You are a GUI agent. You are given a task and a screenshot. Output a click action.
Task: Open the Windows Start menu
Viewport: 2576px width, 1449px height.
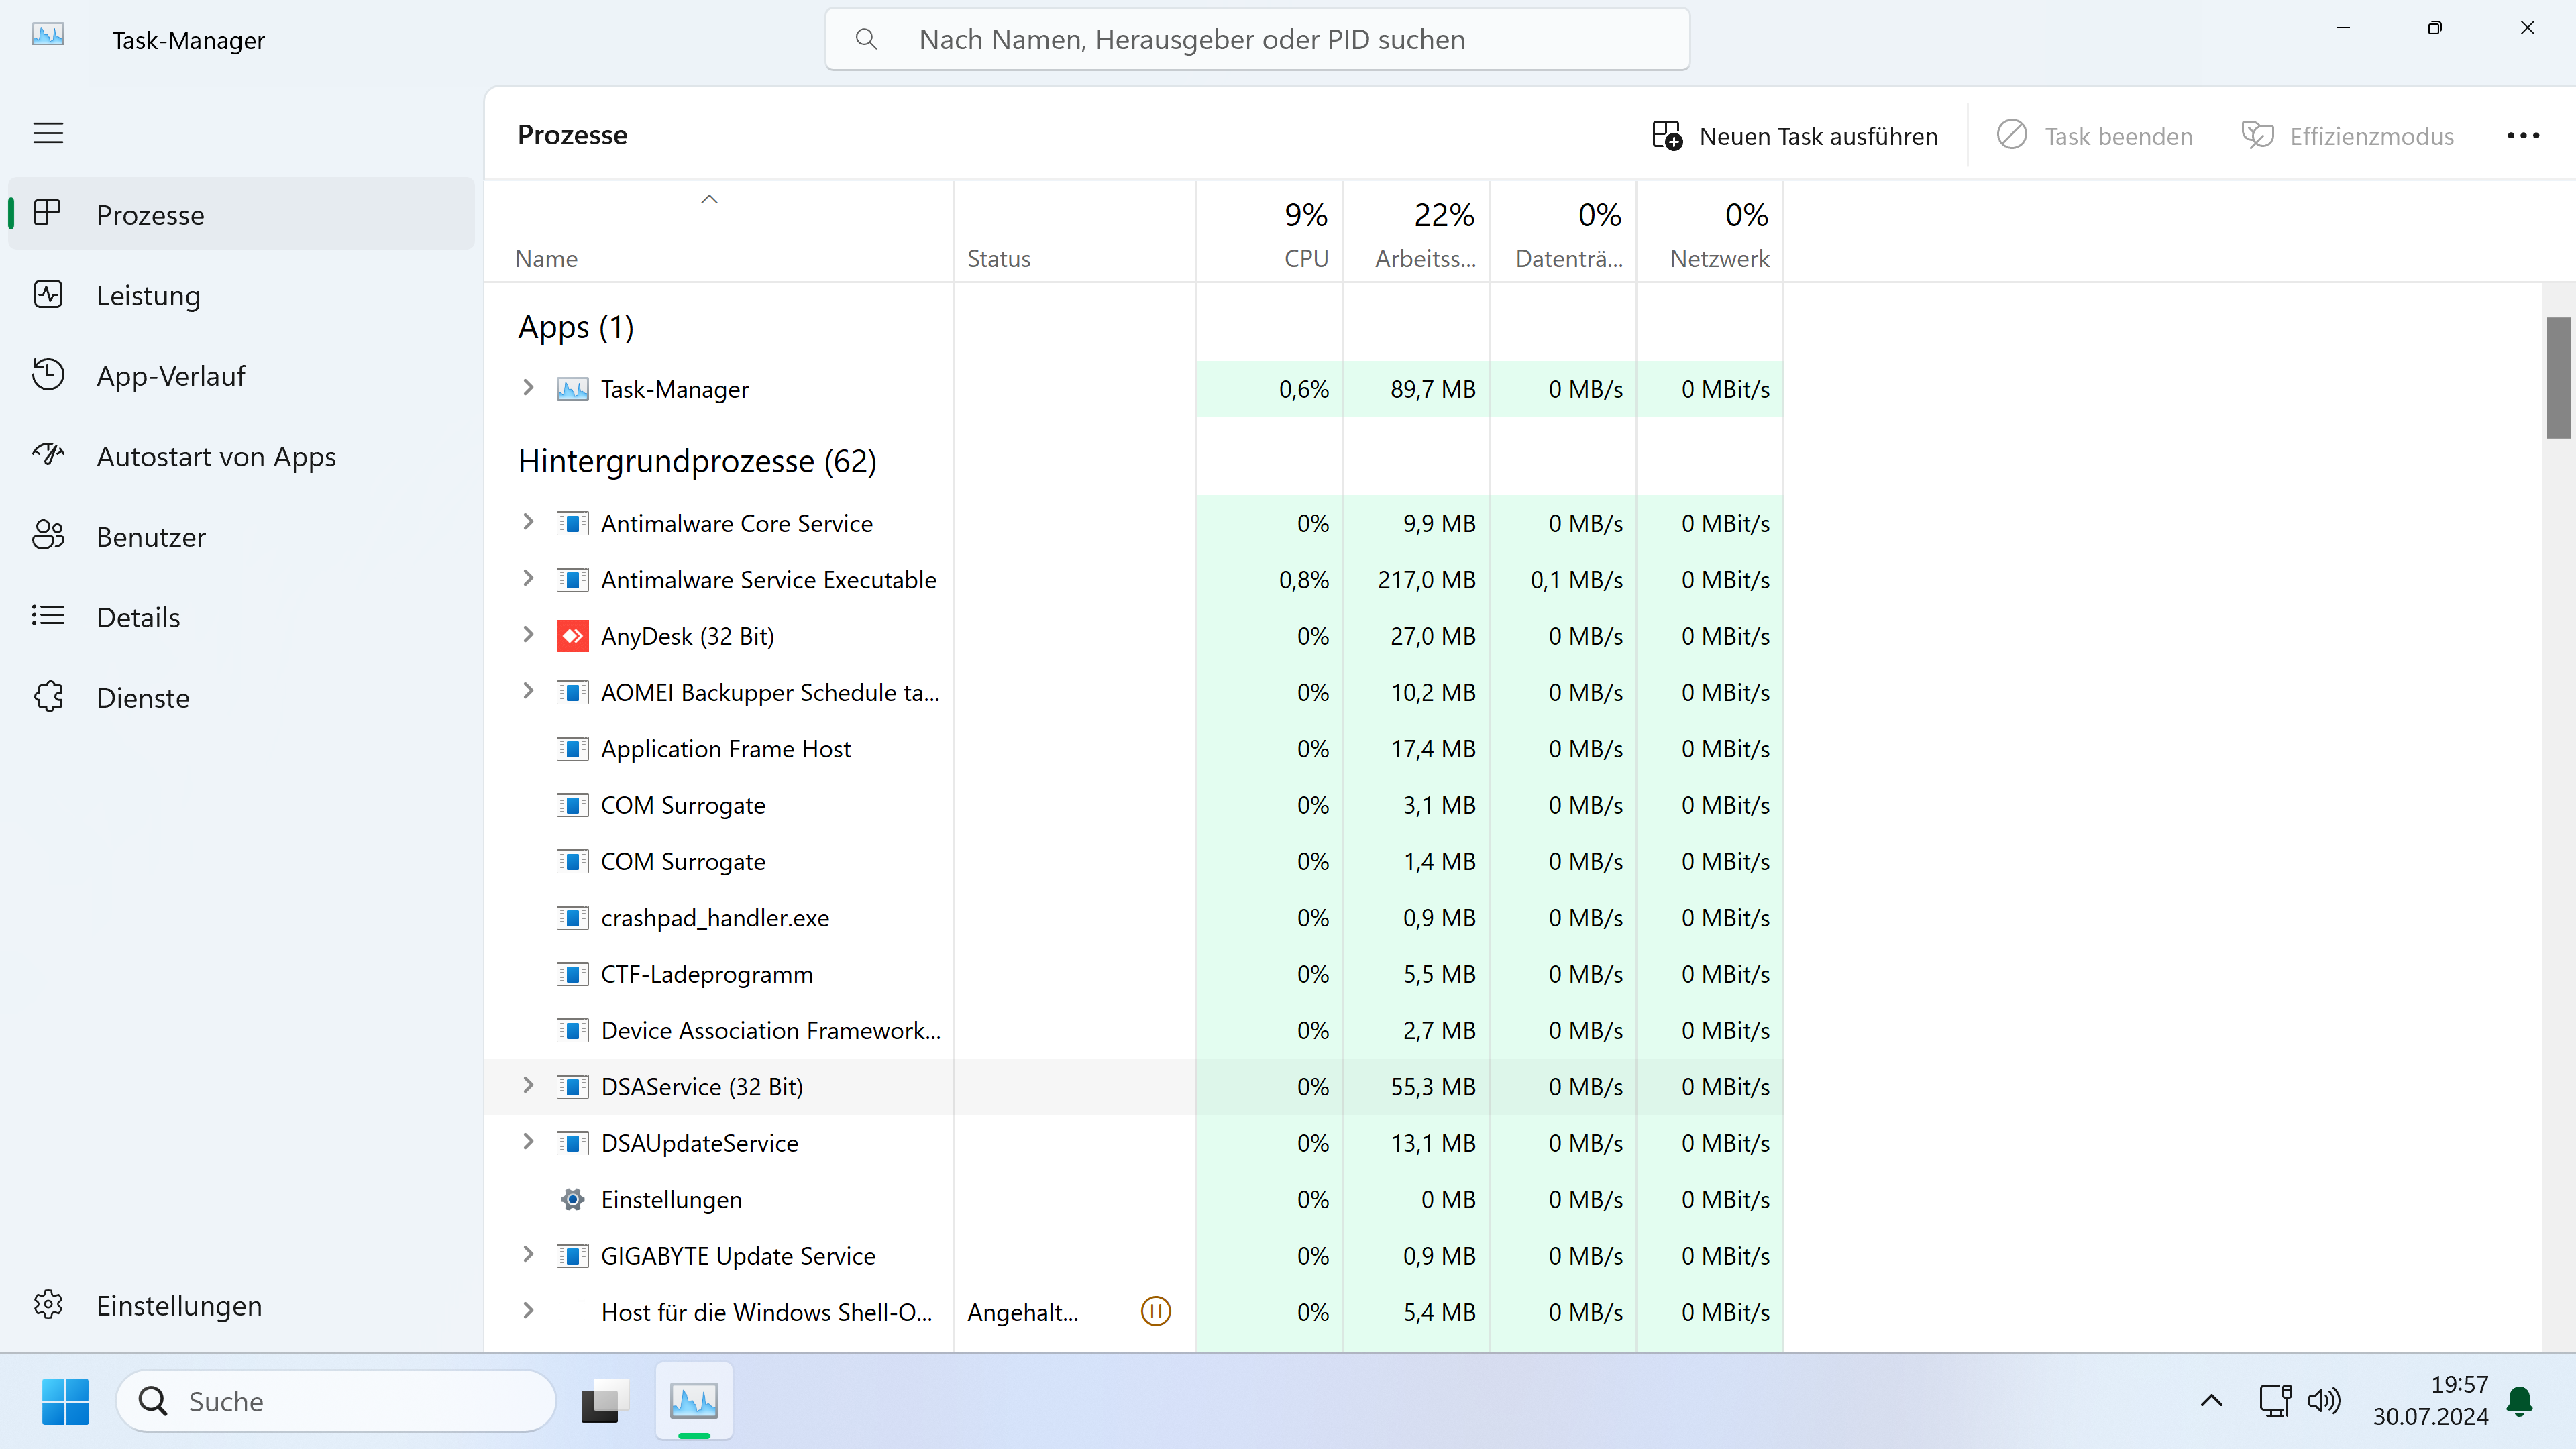tap(66, 1401)
